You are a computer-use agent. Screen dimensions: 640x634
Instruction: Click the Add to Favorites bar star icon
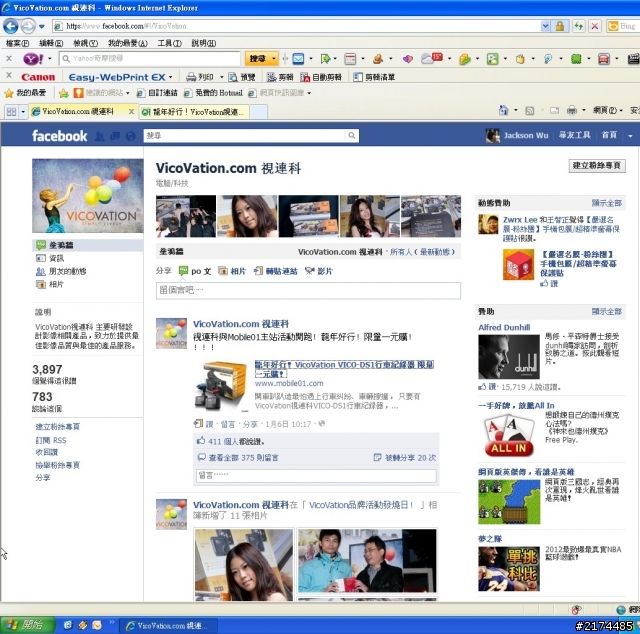pos(64,93)
